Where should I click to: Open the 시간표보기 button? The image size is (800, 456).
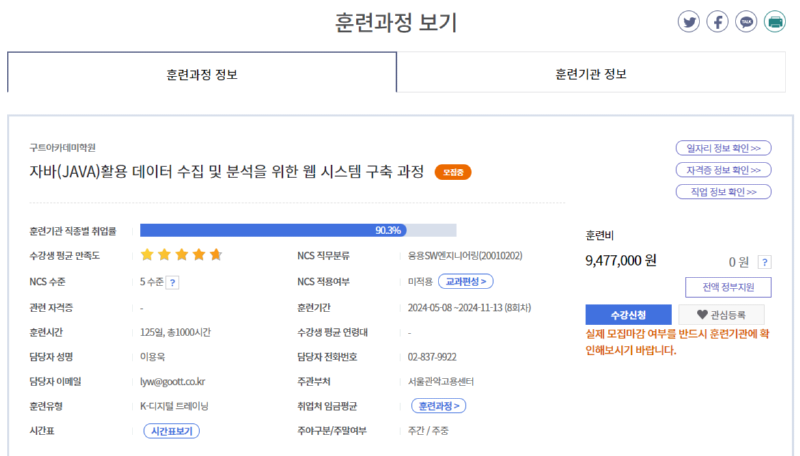[172, 431]
